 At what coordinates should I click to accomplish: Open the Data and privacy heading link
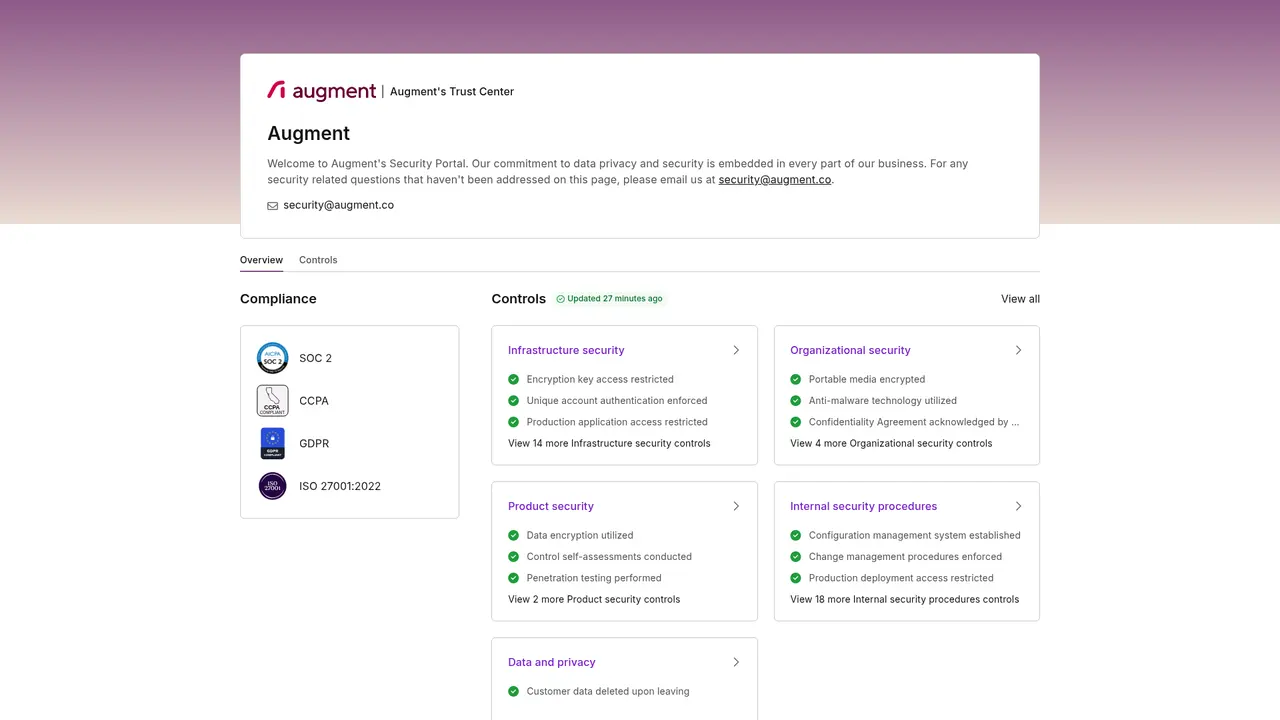coord(552,662)
